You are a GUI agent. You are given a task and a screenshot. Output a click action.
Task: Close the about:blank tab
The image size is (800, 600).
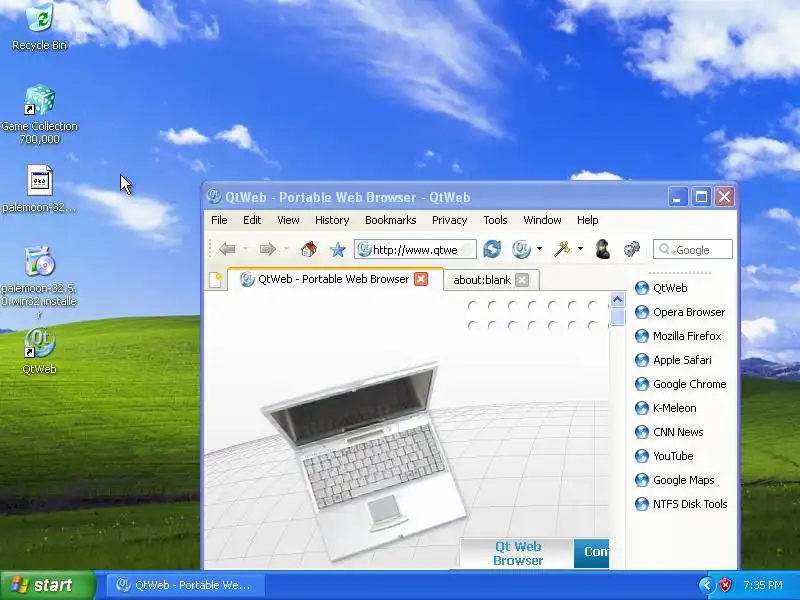tap(522, 280)
